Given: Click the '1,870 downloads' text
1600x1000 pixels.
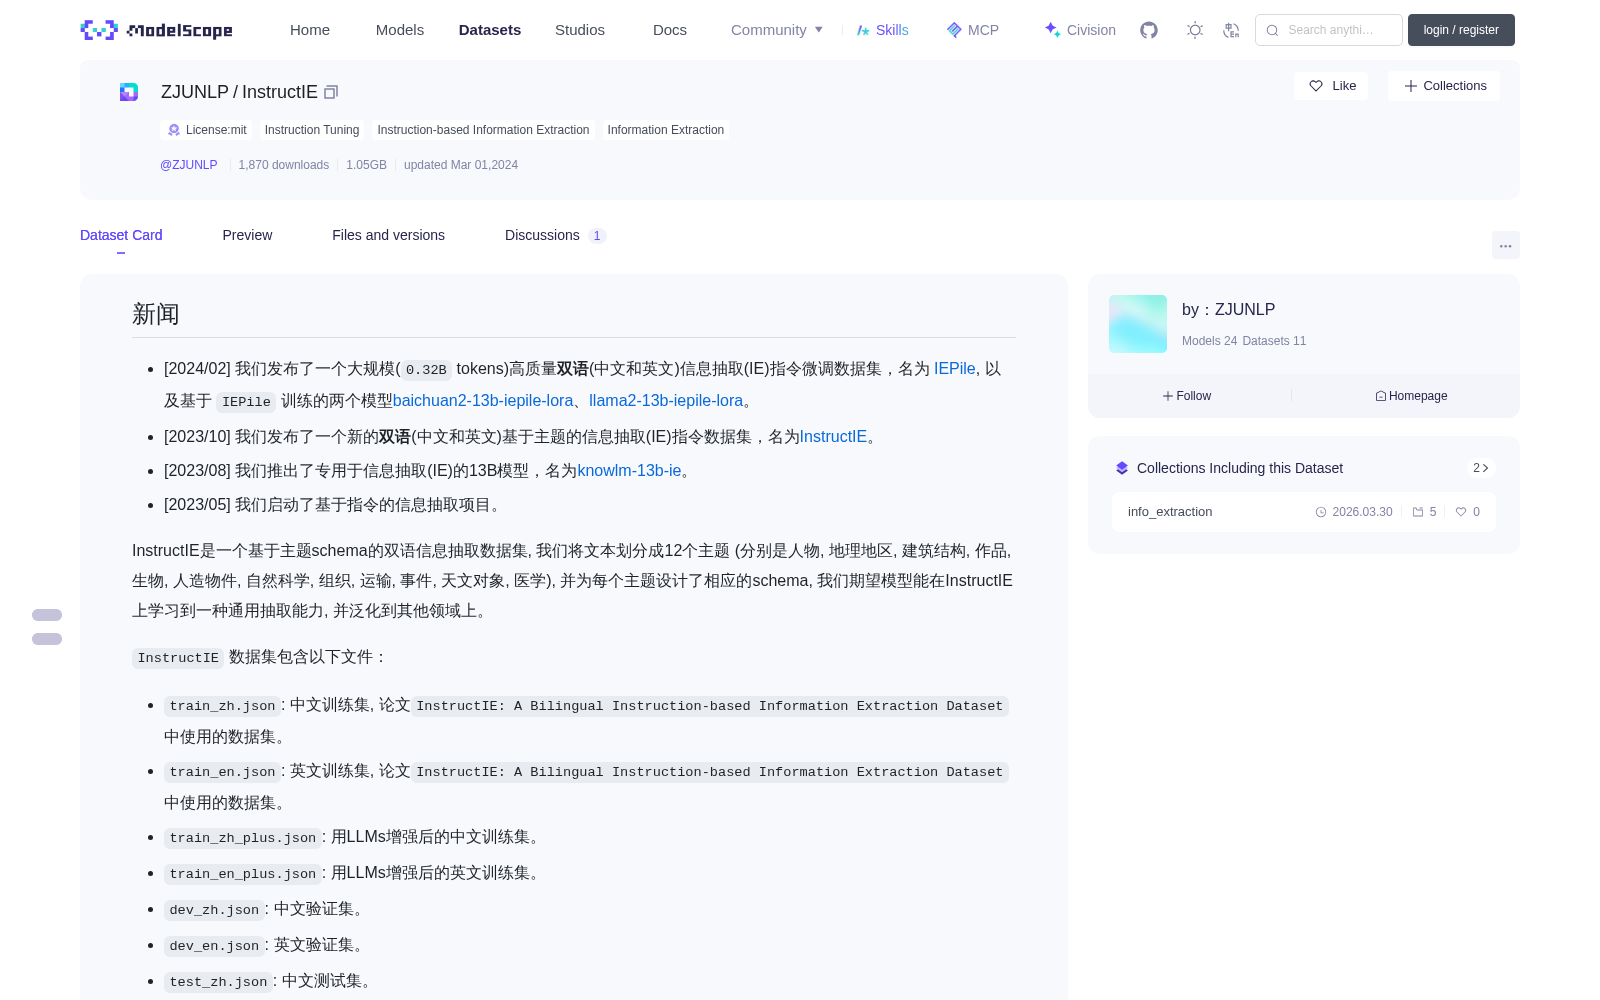Looking at the screenshot, I should pos(284,165).
